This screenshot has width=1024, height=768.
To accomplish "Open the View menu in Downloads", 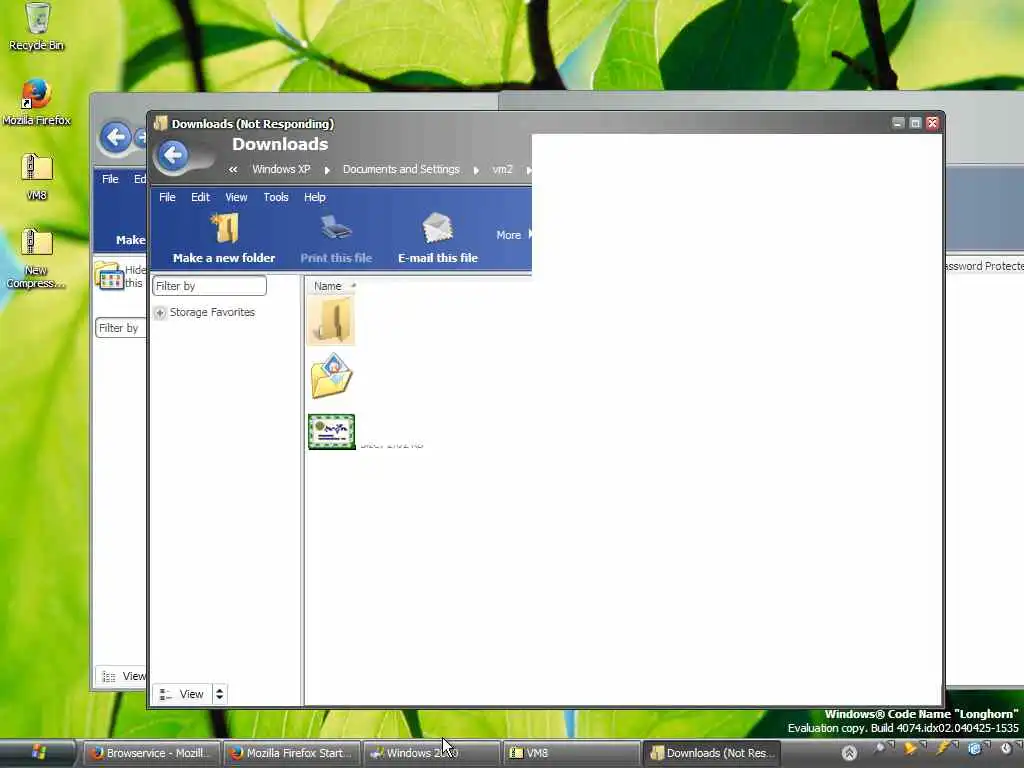I will (x=236, y=197).
